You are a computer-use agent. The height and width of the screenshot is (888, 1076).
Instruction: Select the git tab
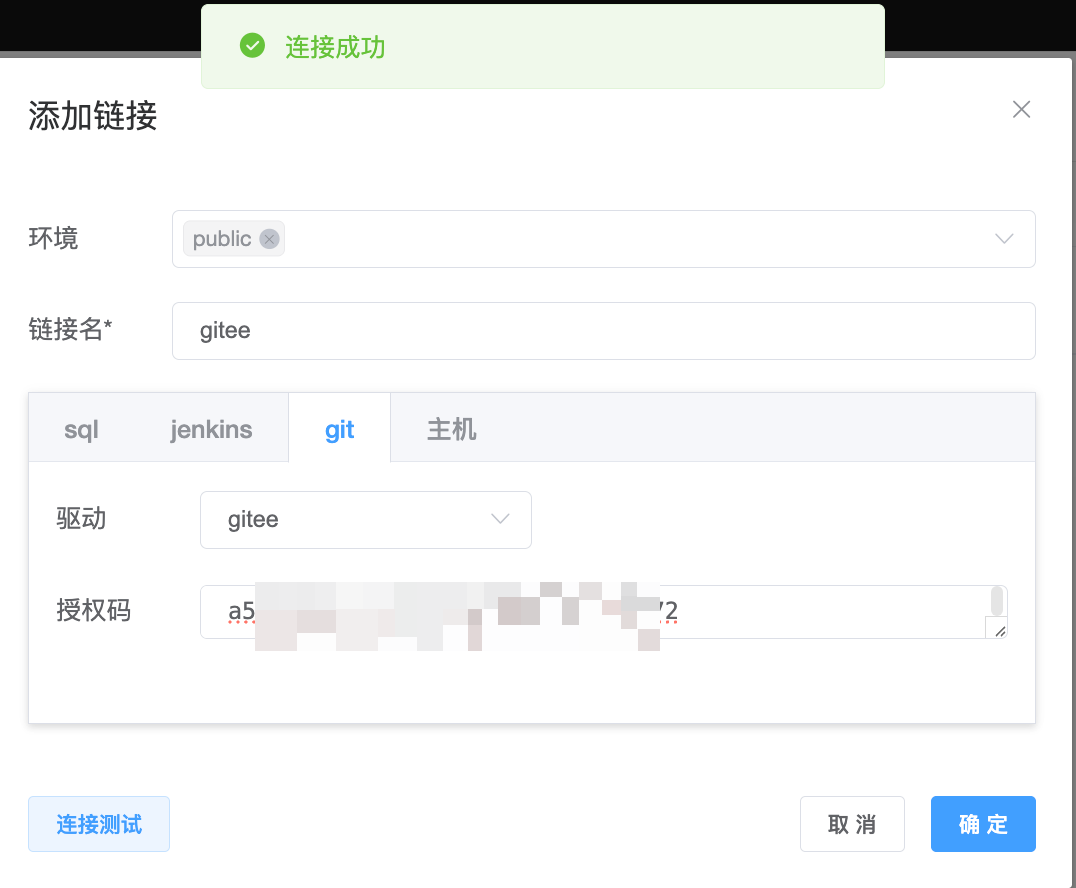coord(340,430)
